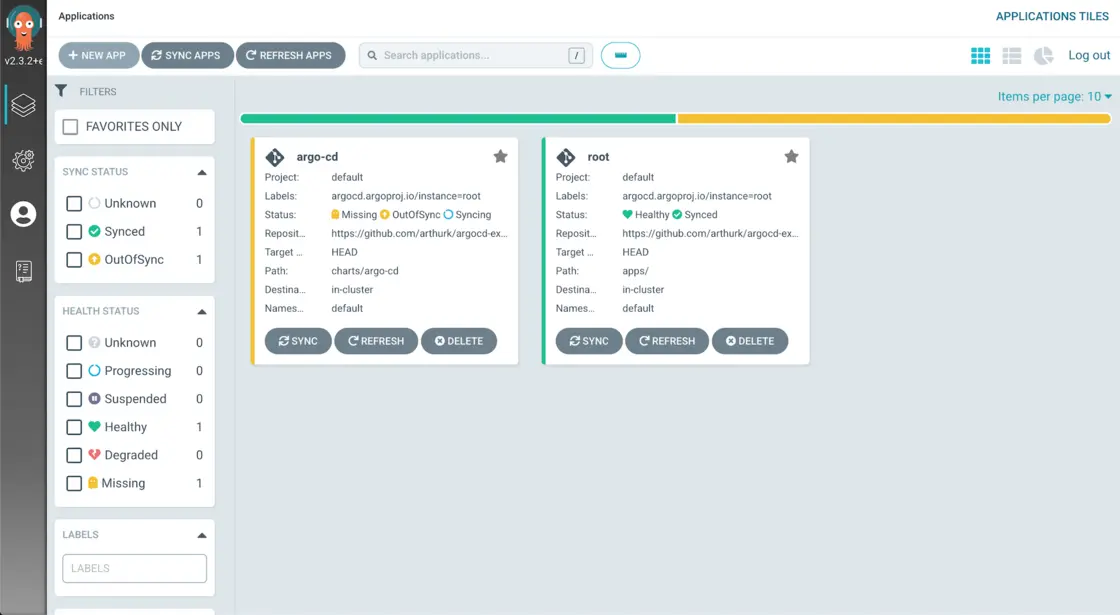Switch to applications list view

1012,56
